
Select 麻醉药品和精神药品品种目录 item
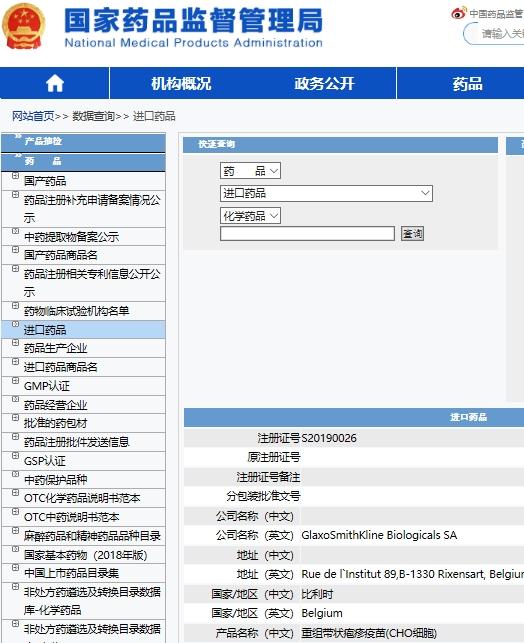pyautogui.click(x=92, y=536)
